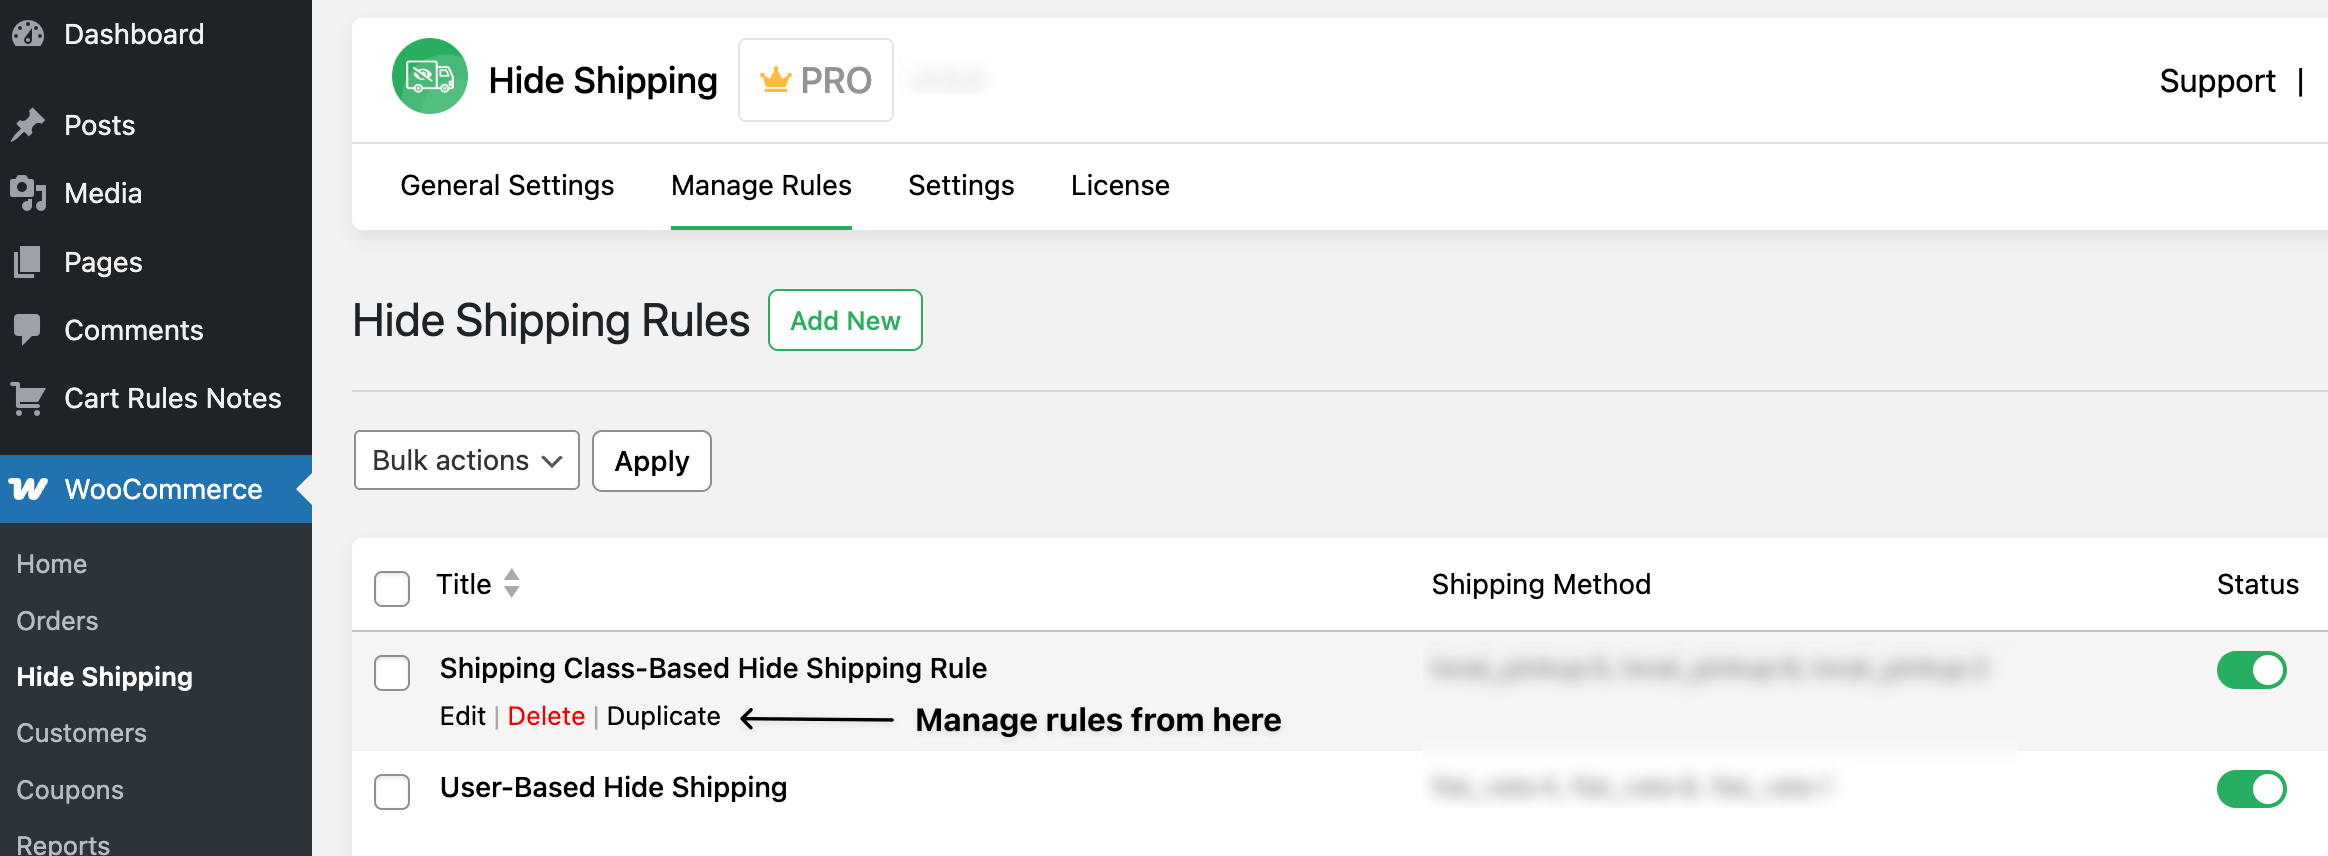
Task: Click the Comments bubble icon
Action: [x=27, y=329]
